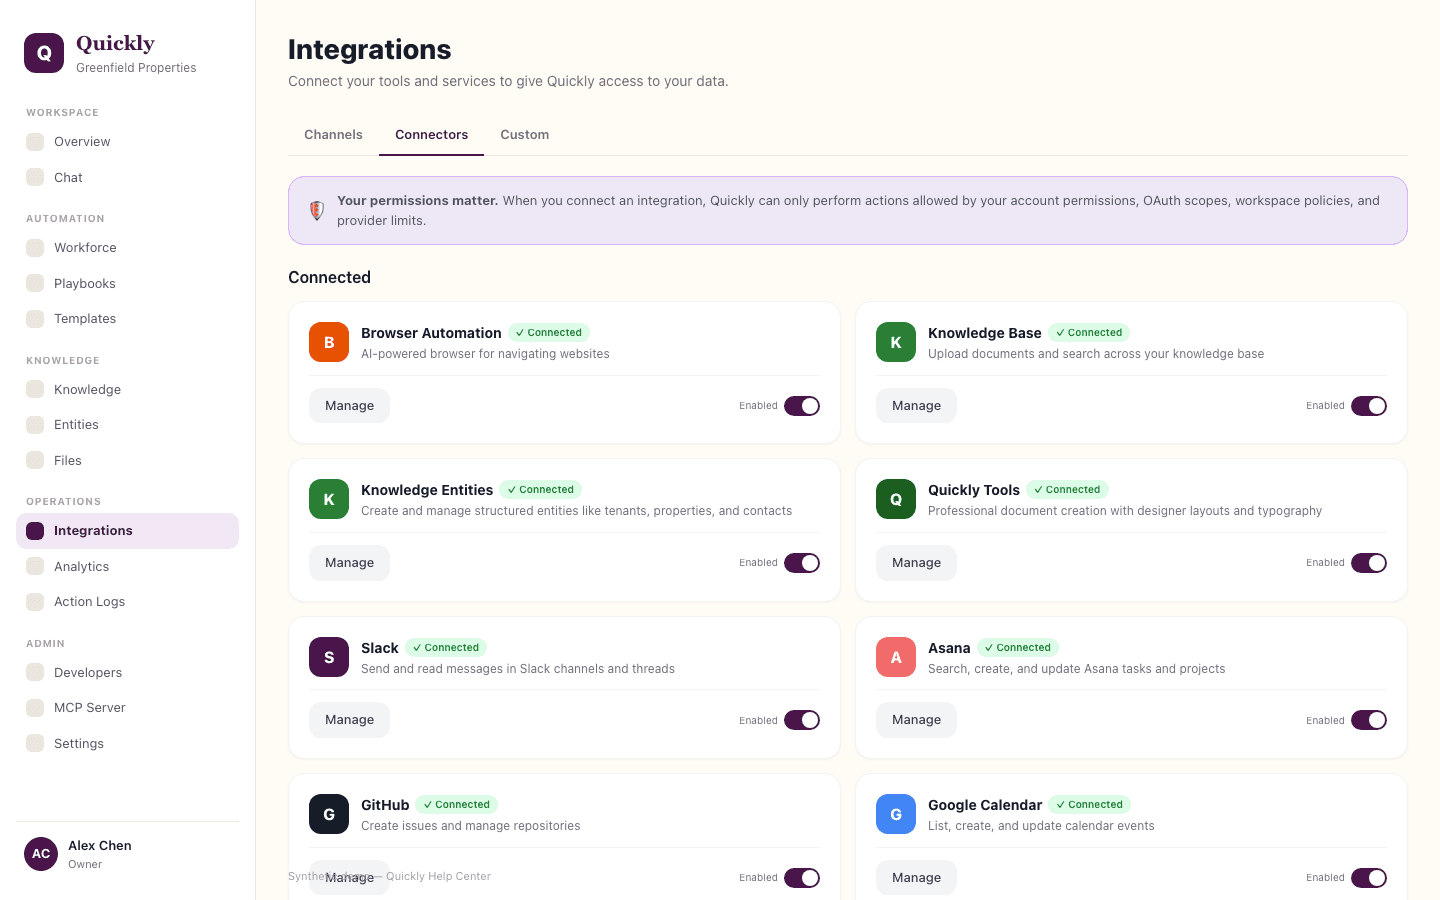Click the Action Logs sidebar icon

pyautogui.click(x=35, y=602)
